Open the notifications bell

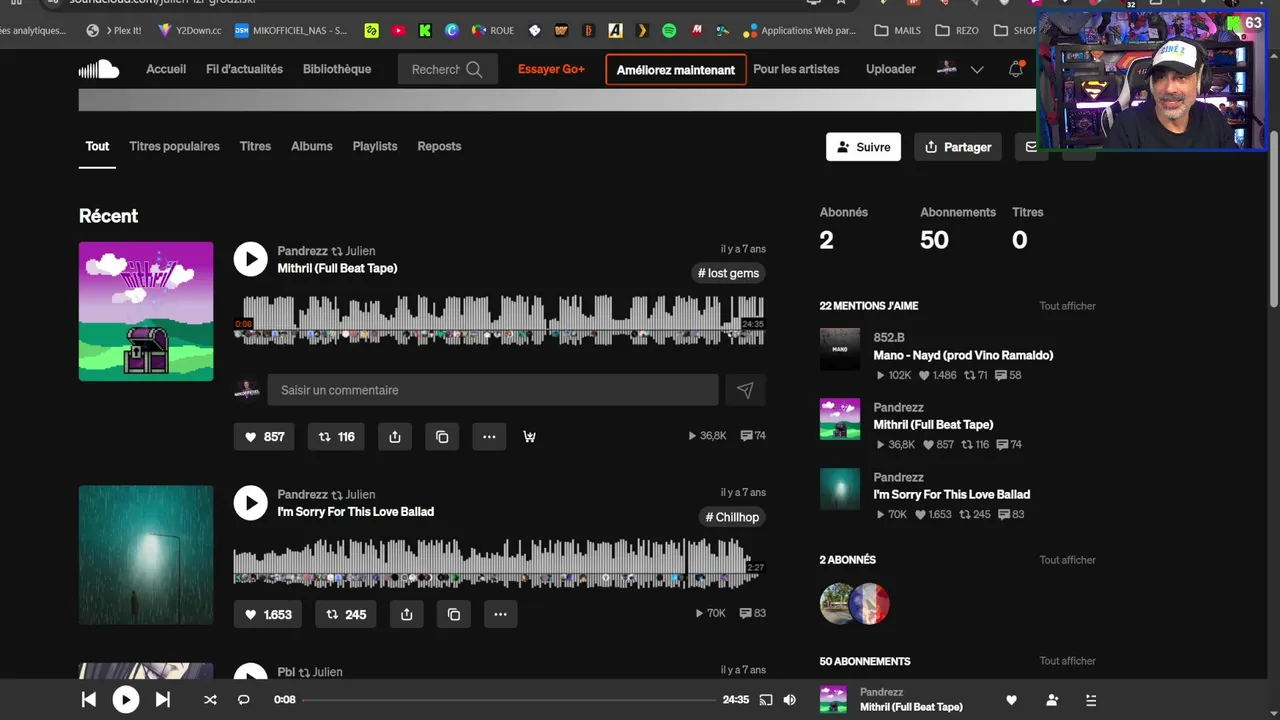pyautogui.click(x=1016, y=69)
